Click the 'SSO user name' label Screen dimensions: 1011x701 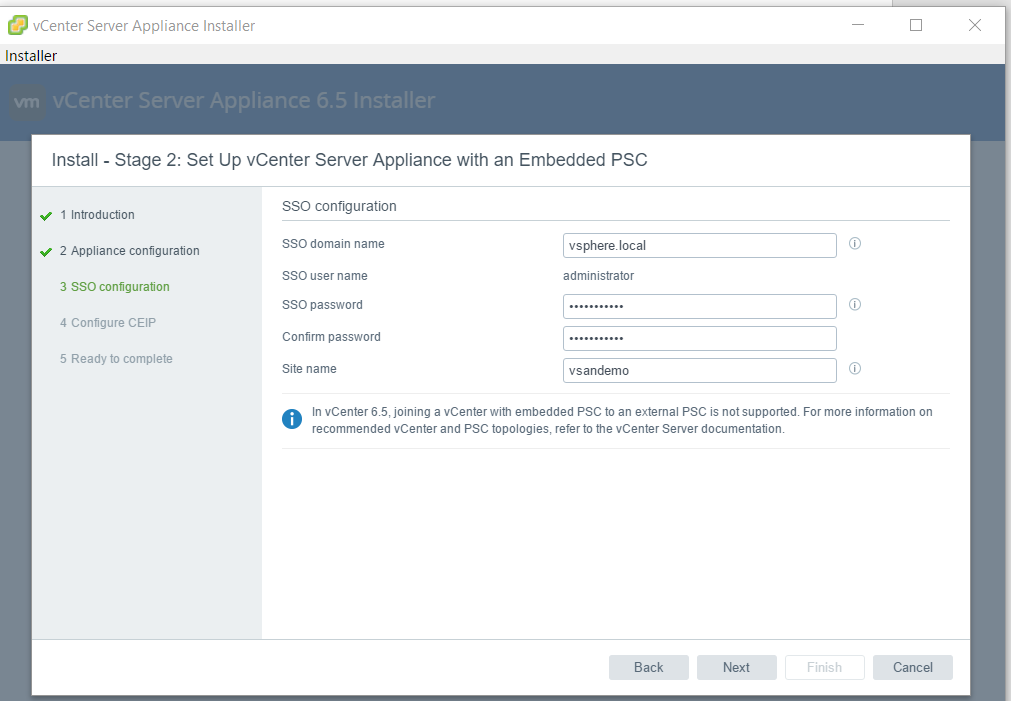[x=325, y=276]
